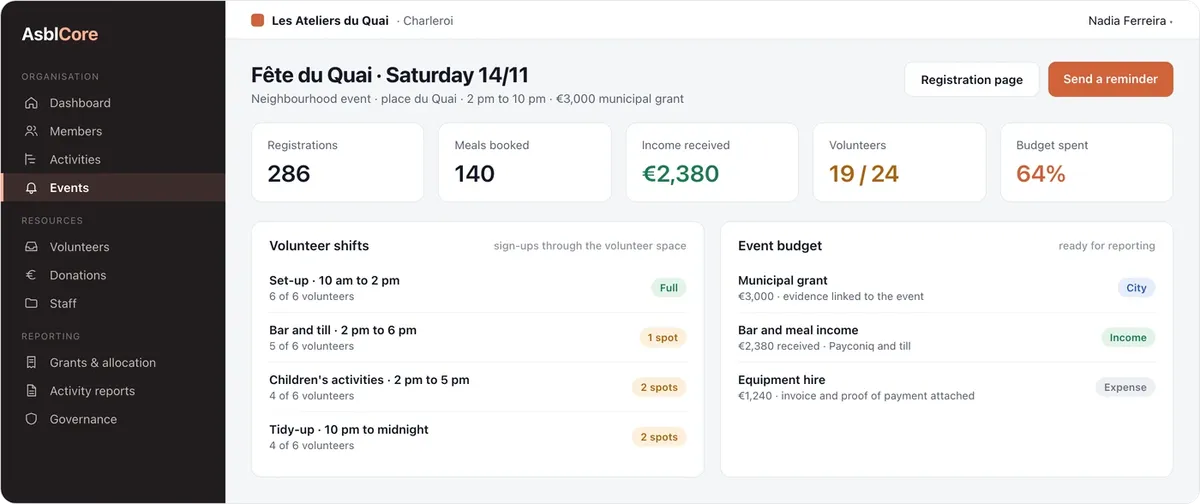Click the 1 spot badge
Screen dimensions: 1200x504
pyautogui.click(x=663, y=338)
